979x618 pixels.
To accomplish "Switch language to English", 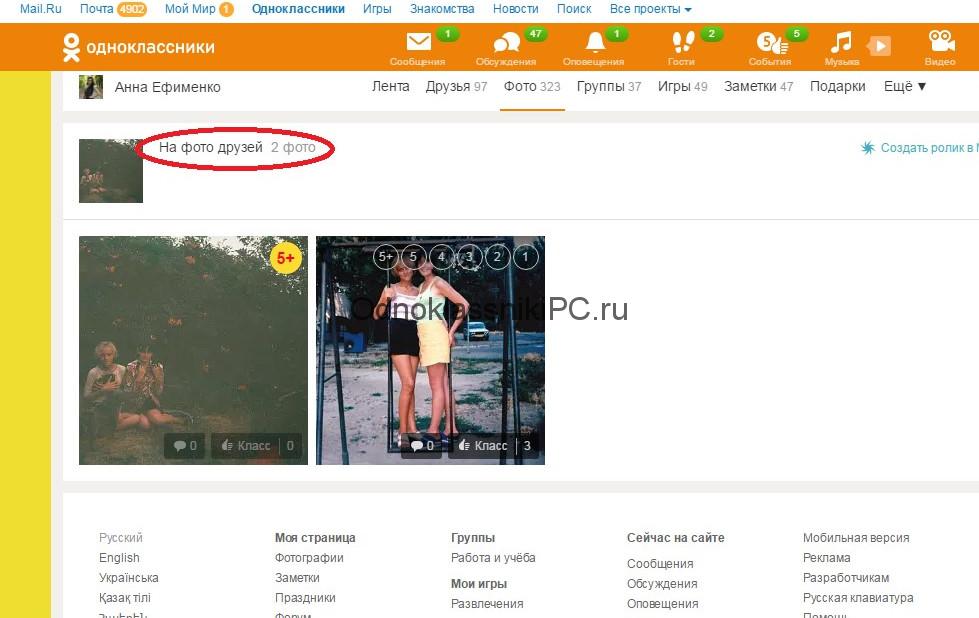I will [119, 557].
